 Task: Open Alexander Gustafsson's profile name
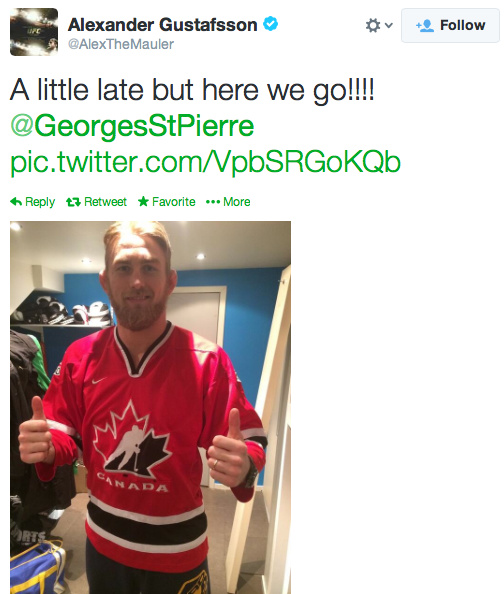(x=163, y=25)
